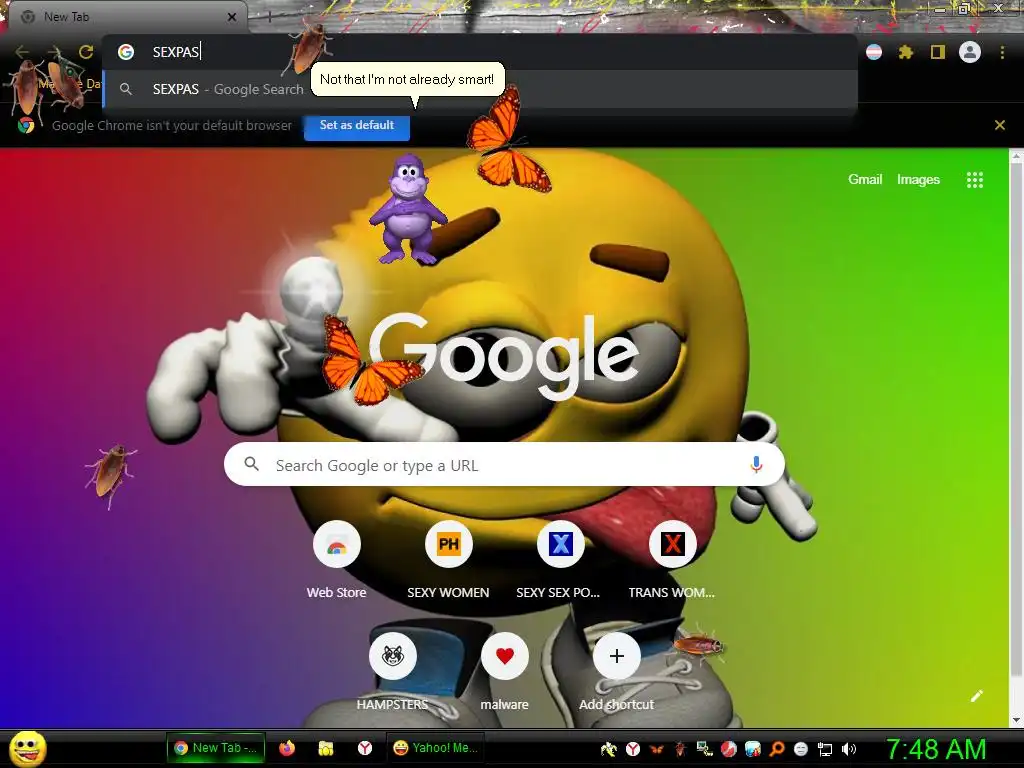Screen dimensions: 1024x768
Task: Go back using the back arrow
Action: [x=22, y=52]
